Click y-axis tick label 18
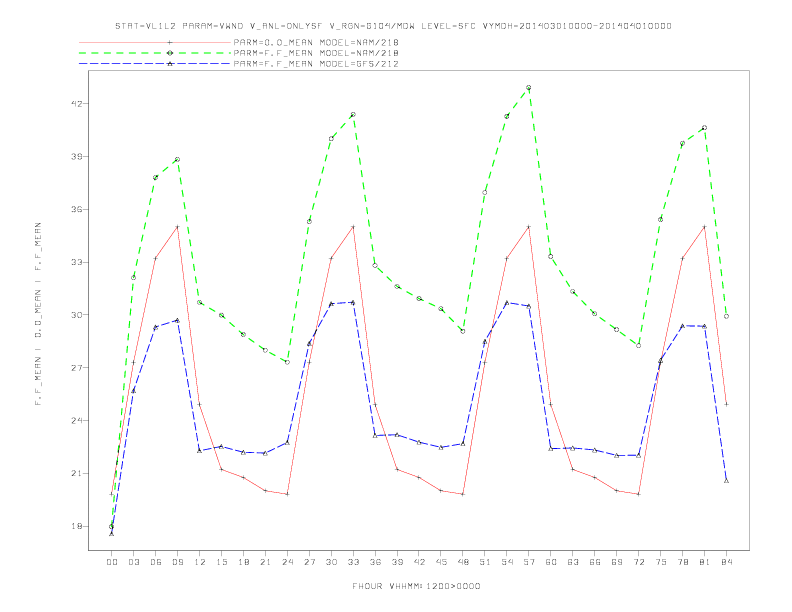 (76, 526)
